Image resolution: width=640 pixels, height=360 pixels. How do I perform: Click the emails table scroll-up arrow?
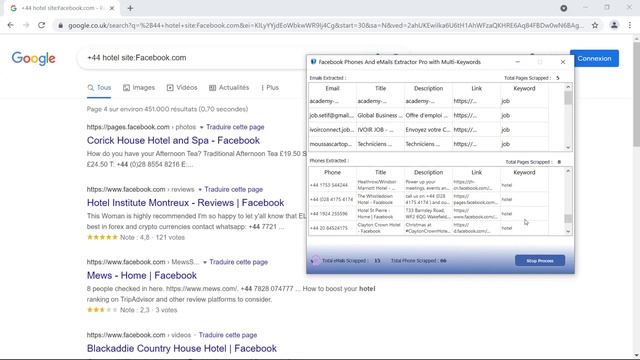[568, 87]
